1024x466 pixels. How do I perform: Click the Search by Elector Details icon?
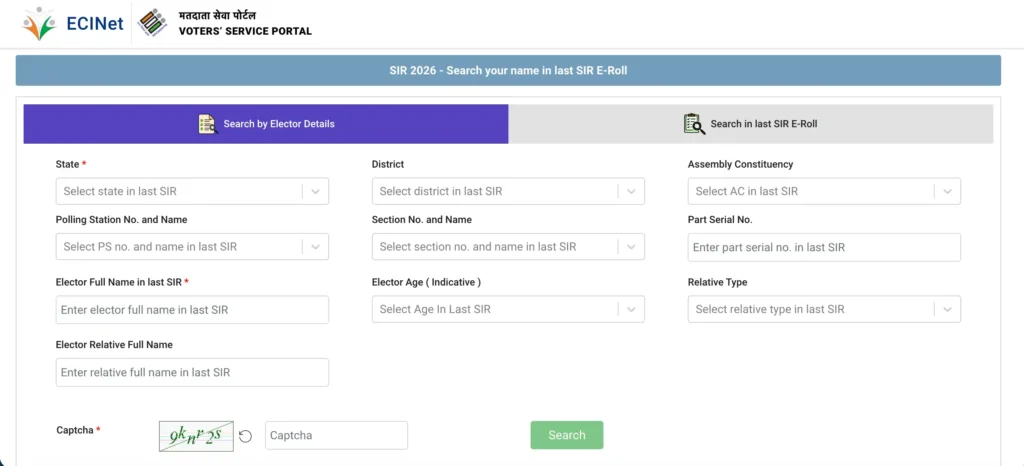click(207, 124)
